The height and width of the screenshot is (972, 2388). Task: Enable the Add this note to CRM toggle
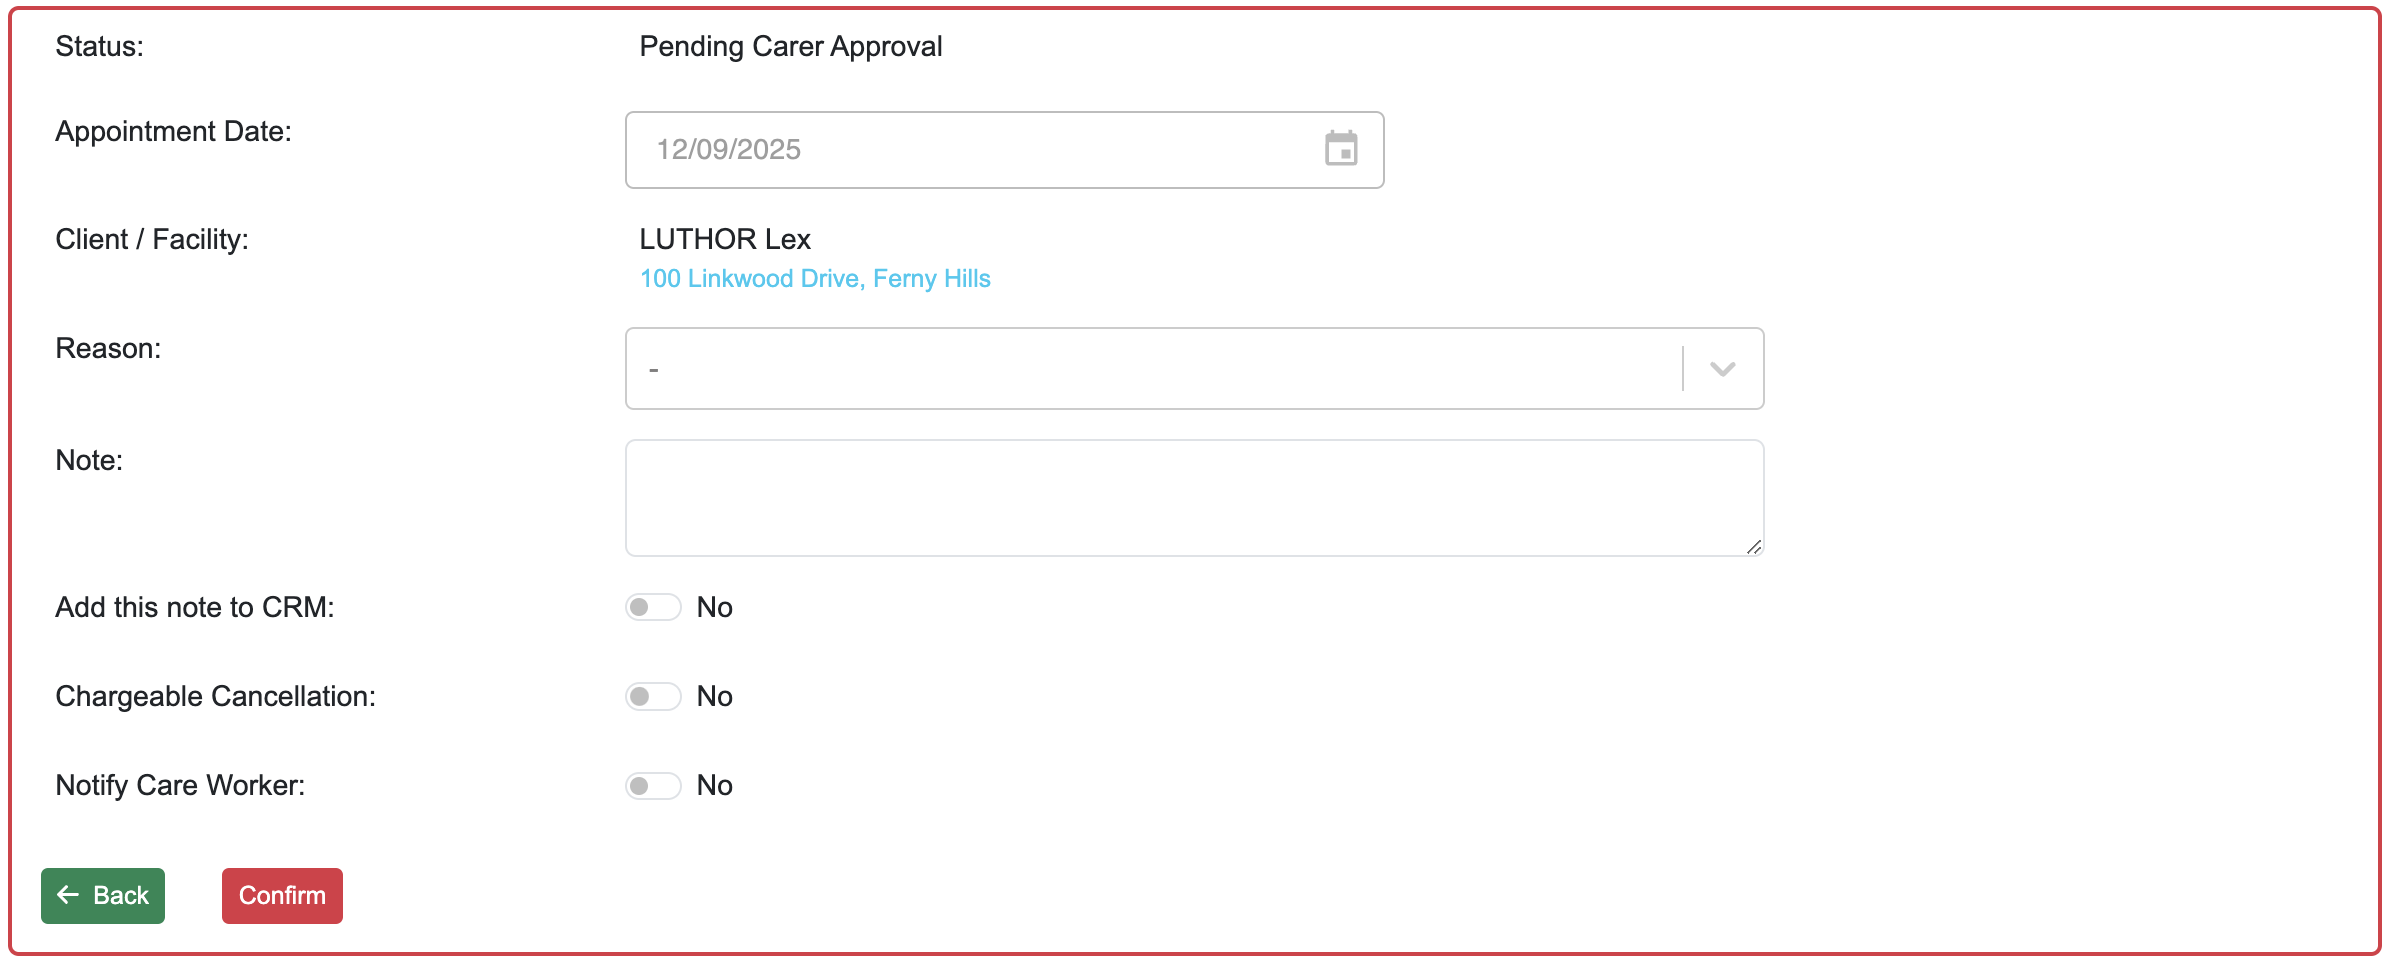pos(653,607)
